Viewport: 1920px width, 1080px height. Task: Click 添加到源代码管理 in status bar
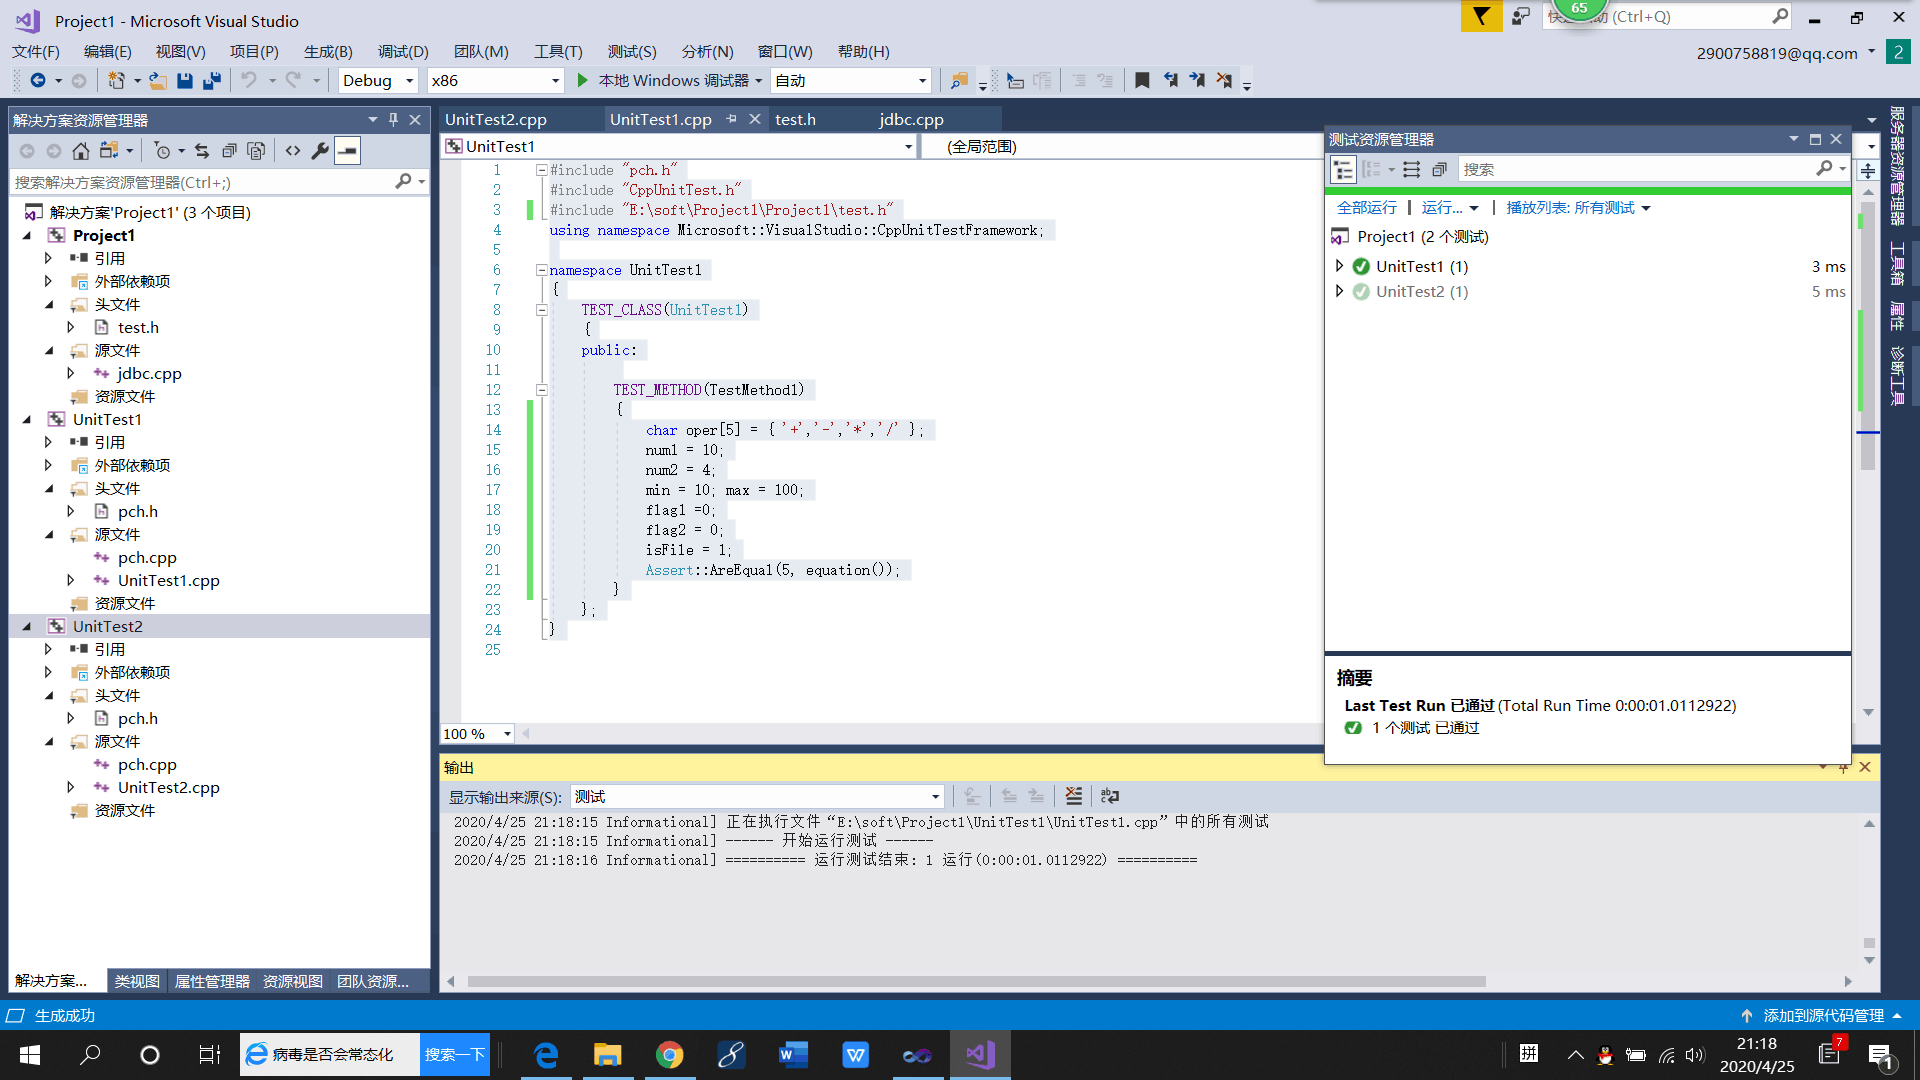(x=1822, y=1015)
